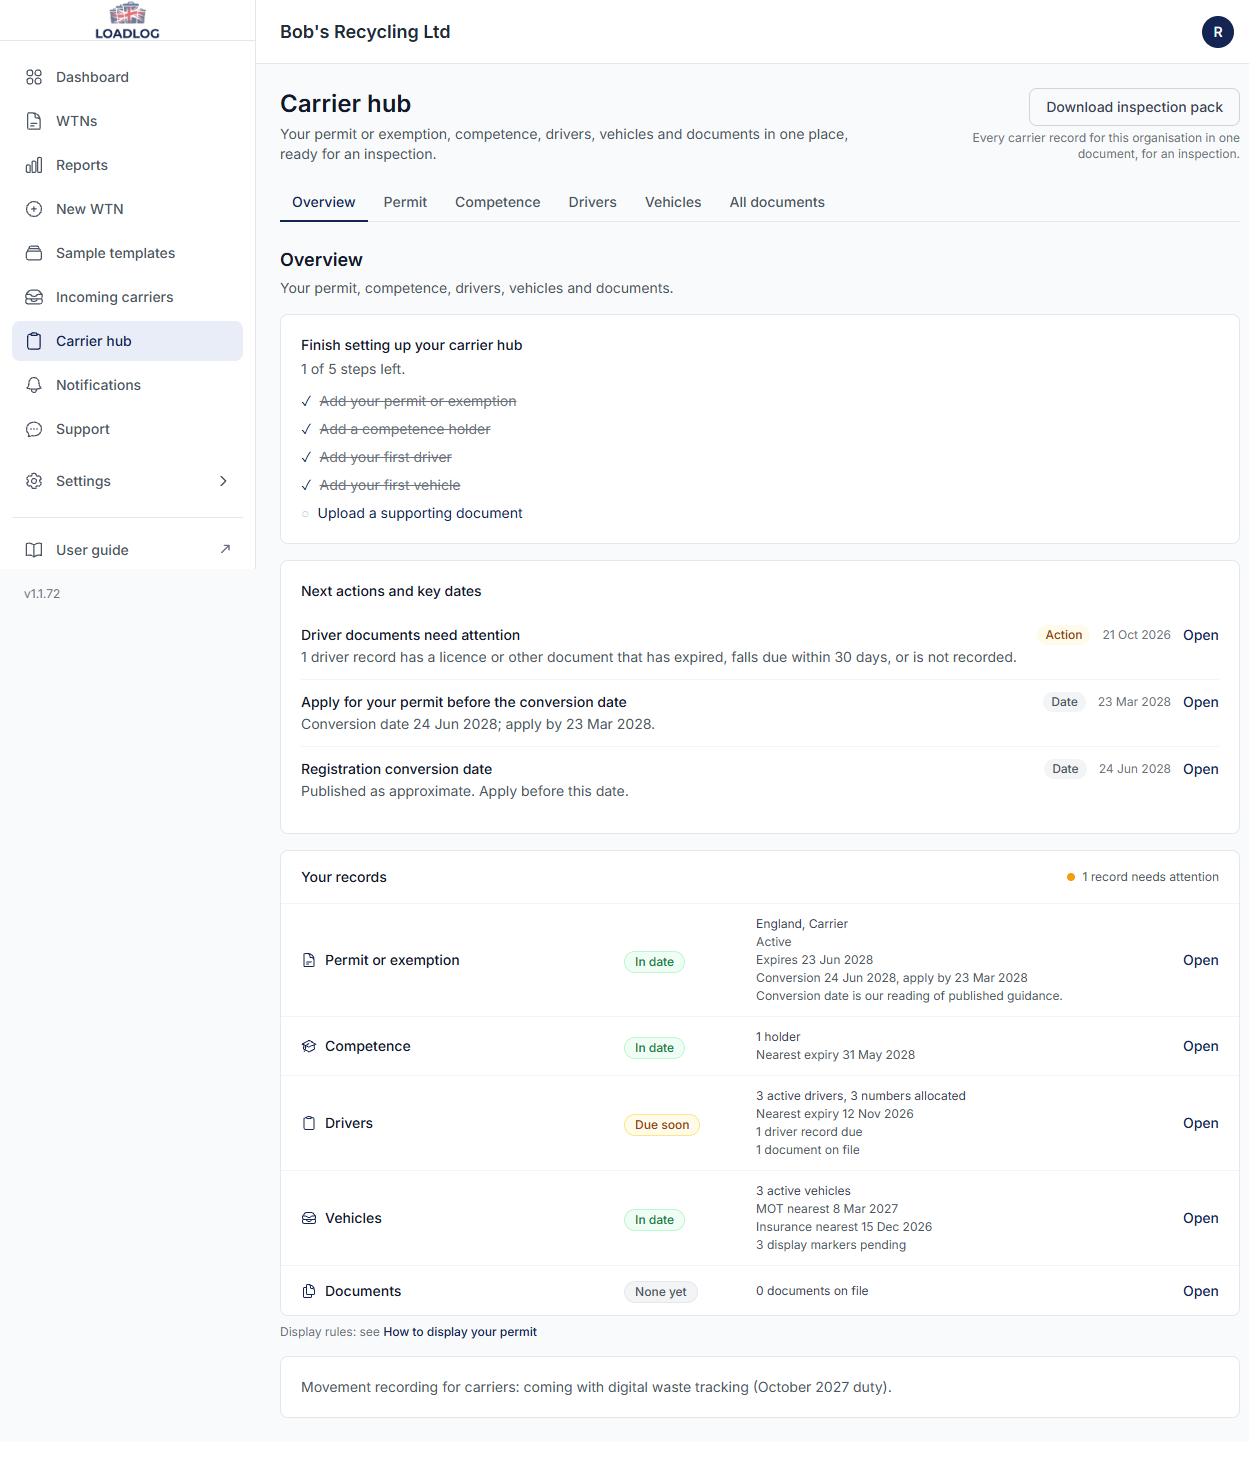Open How to display your permit link
The width and height of the screenshot is (1249, 1474).
(x=460, y=1332)
